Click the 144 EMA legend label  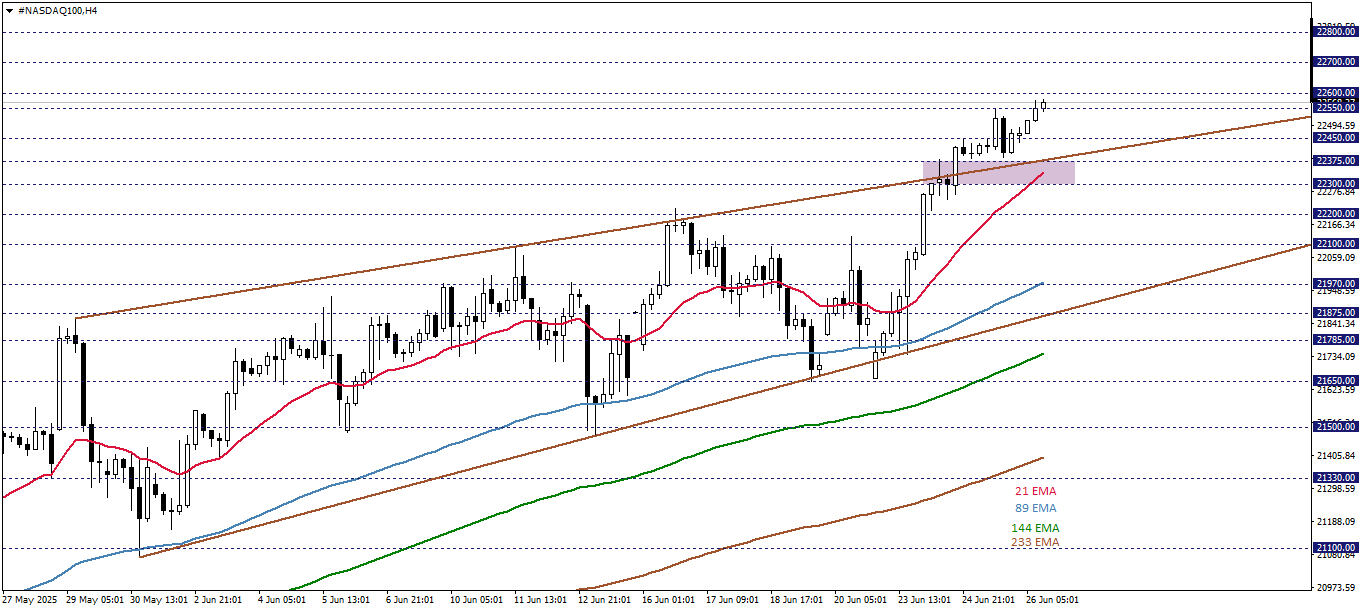1035,527
